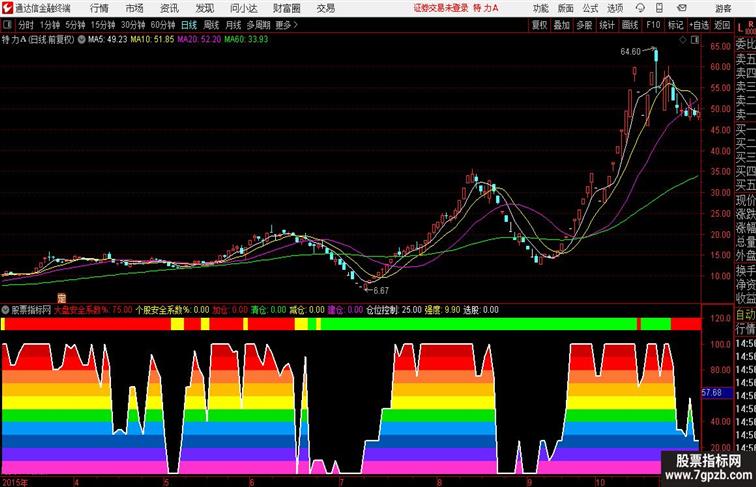The image size is (756, 487).
Task: Add stock with +自选 button
Action: point(699,25)
